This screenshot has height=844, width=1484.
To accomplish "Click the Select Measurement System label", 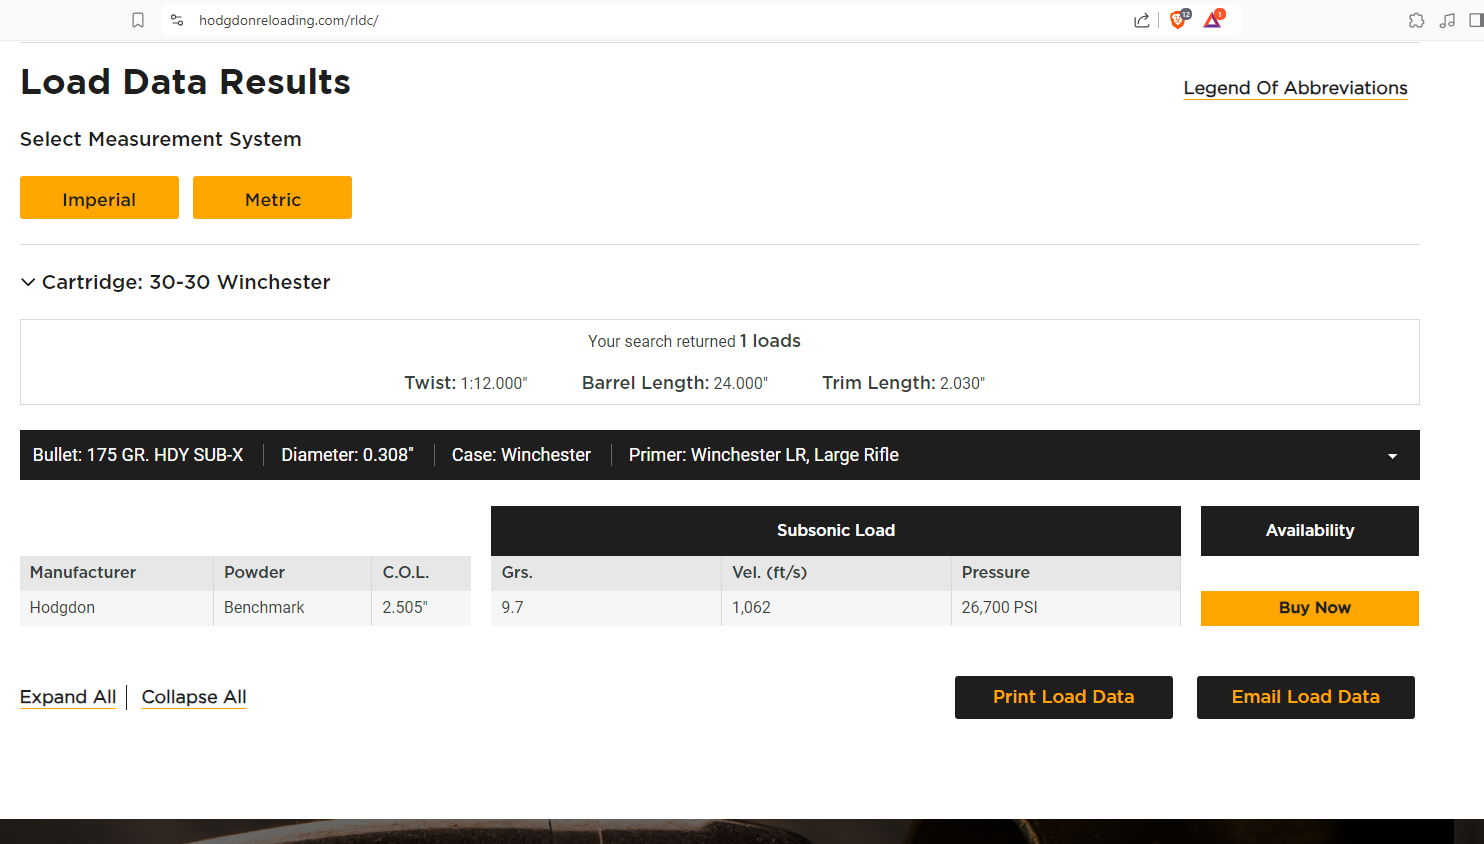I will [160, 139].
